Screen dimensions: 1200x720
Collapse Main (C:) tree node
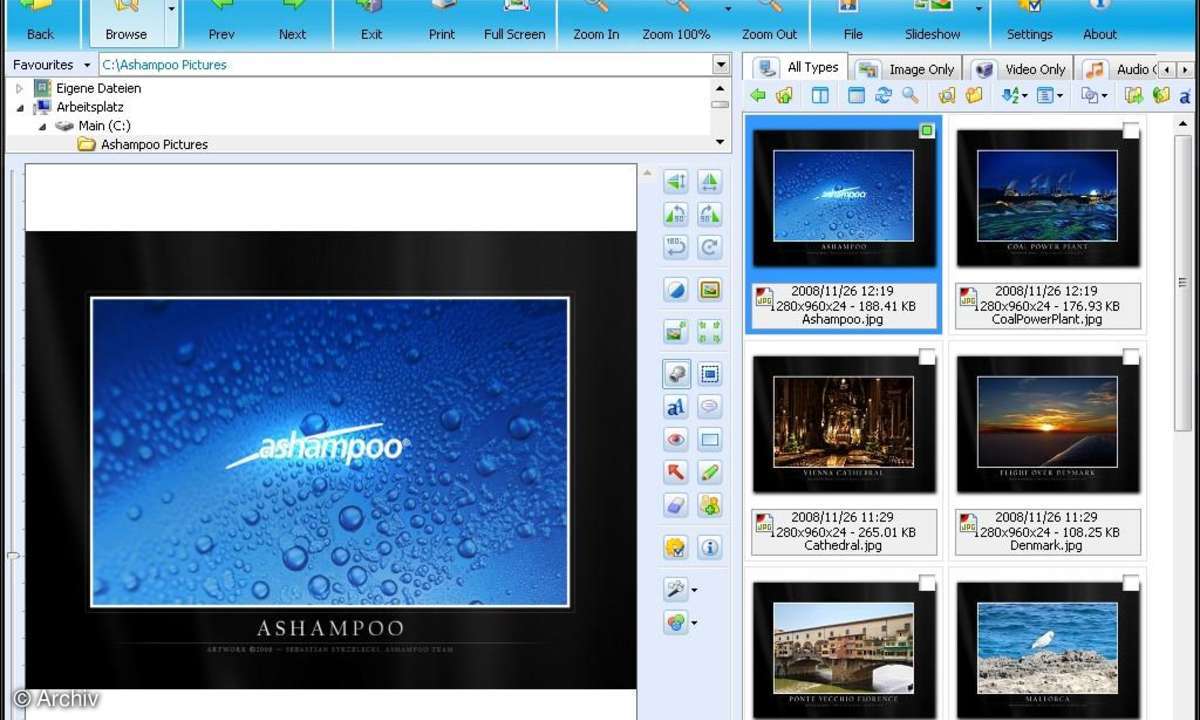point(42,126)
